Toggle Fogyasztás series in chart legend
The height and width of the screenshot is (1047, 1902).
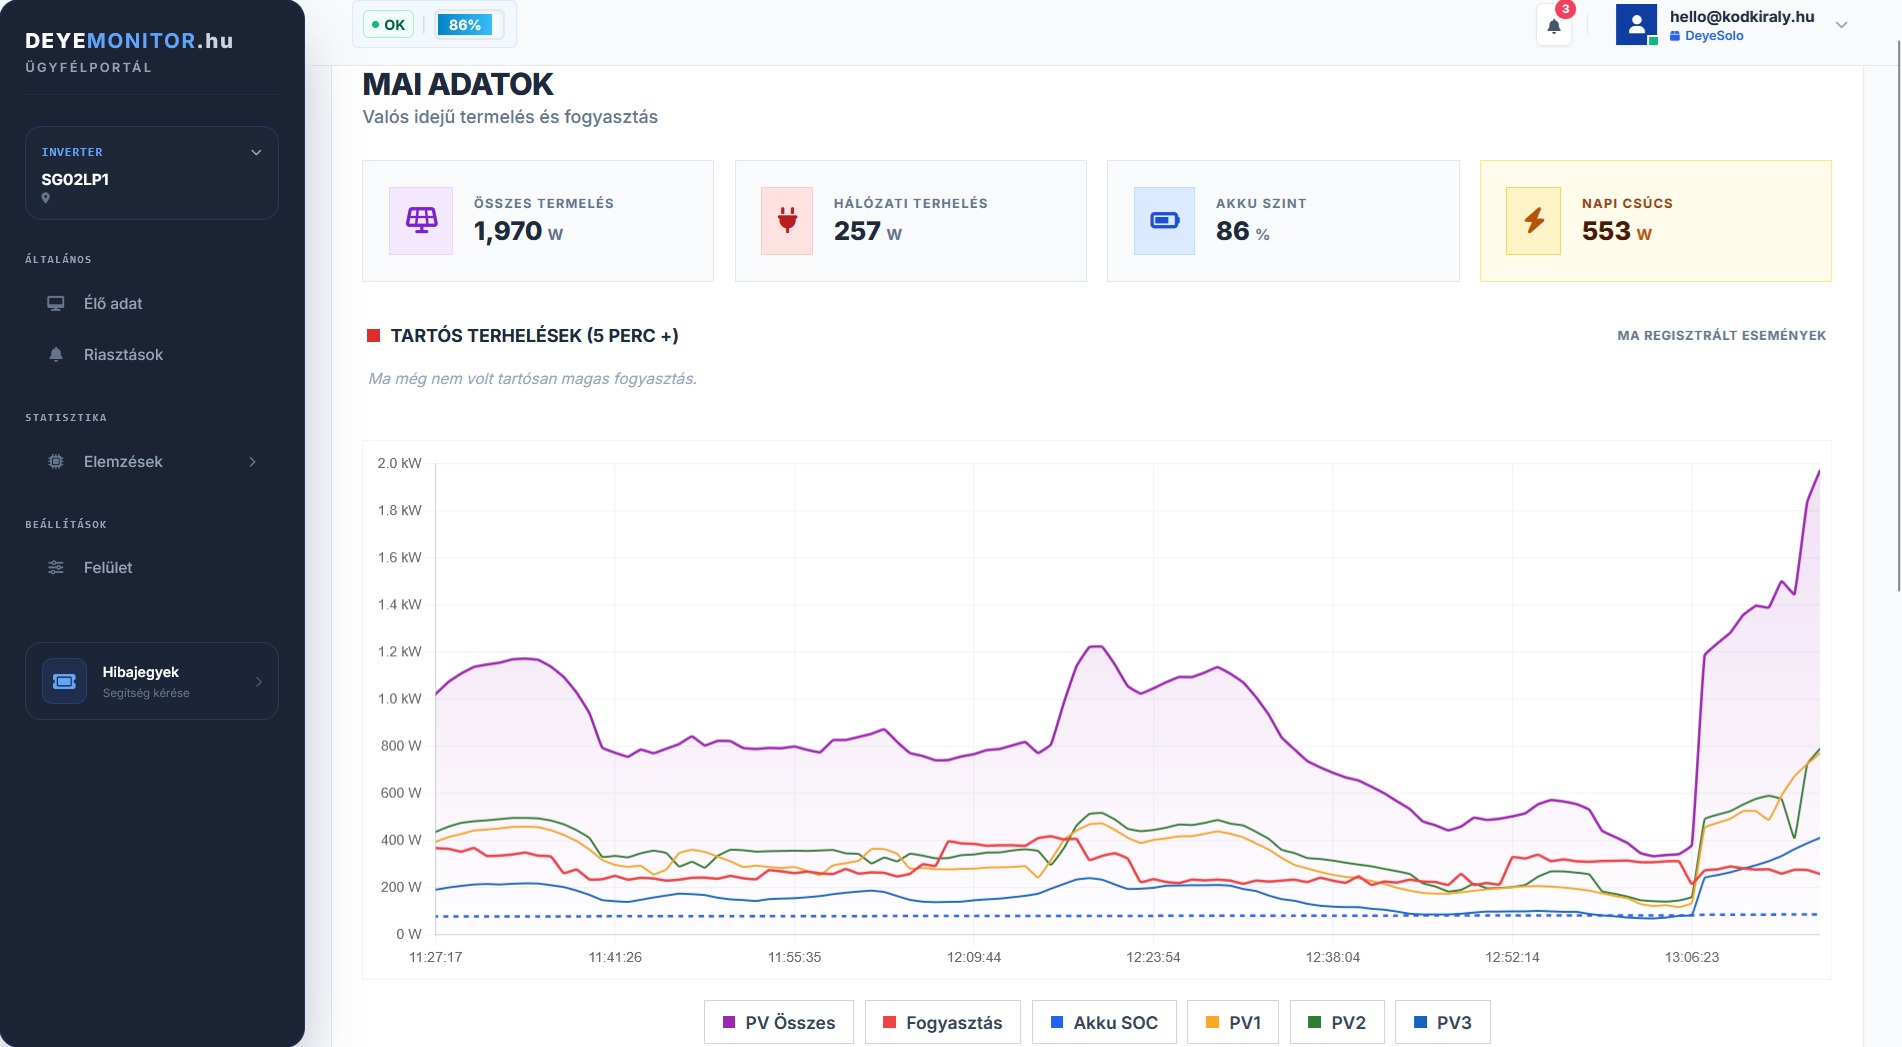pyautogui.click(x=942, y=1022)
